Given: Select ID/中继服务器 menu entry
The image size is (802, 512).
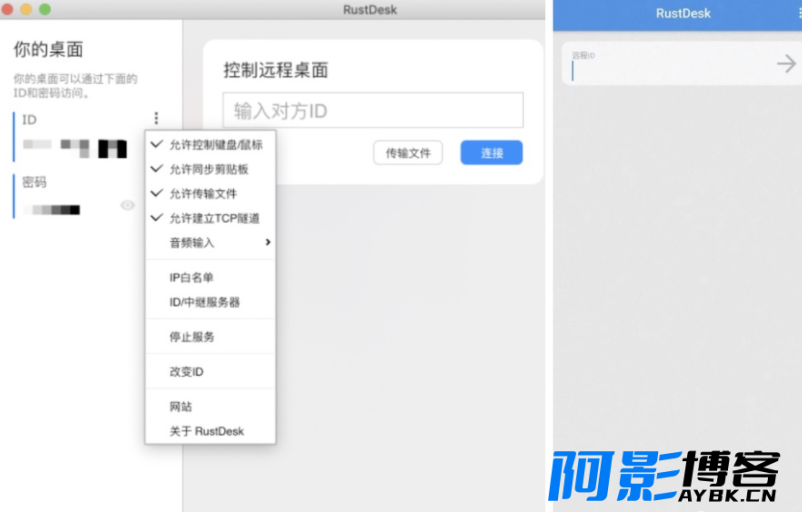Looking at the screenshot, I should pyautogui.click(x=211, y=302).
